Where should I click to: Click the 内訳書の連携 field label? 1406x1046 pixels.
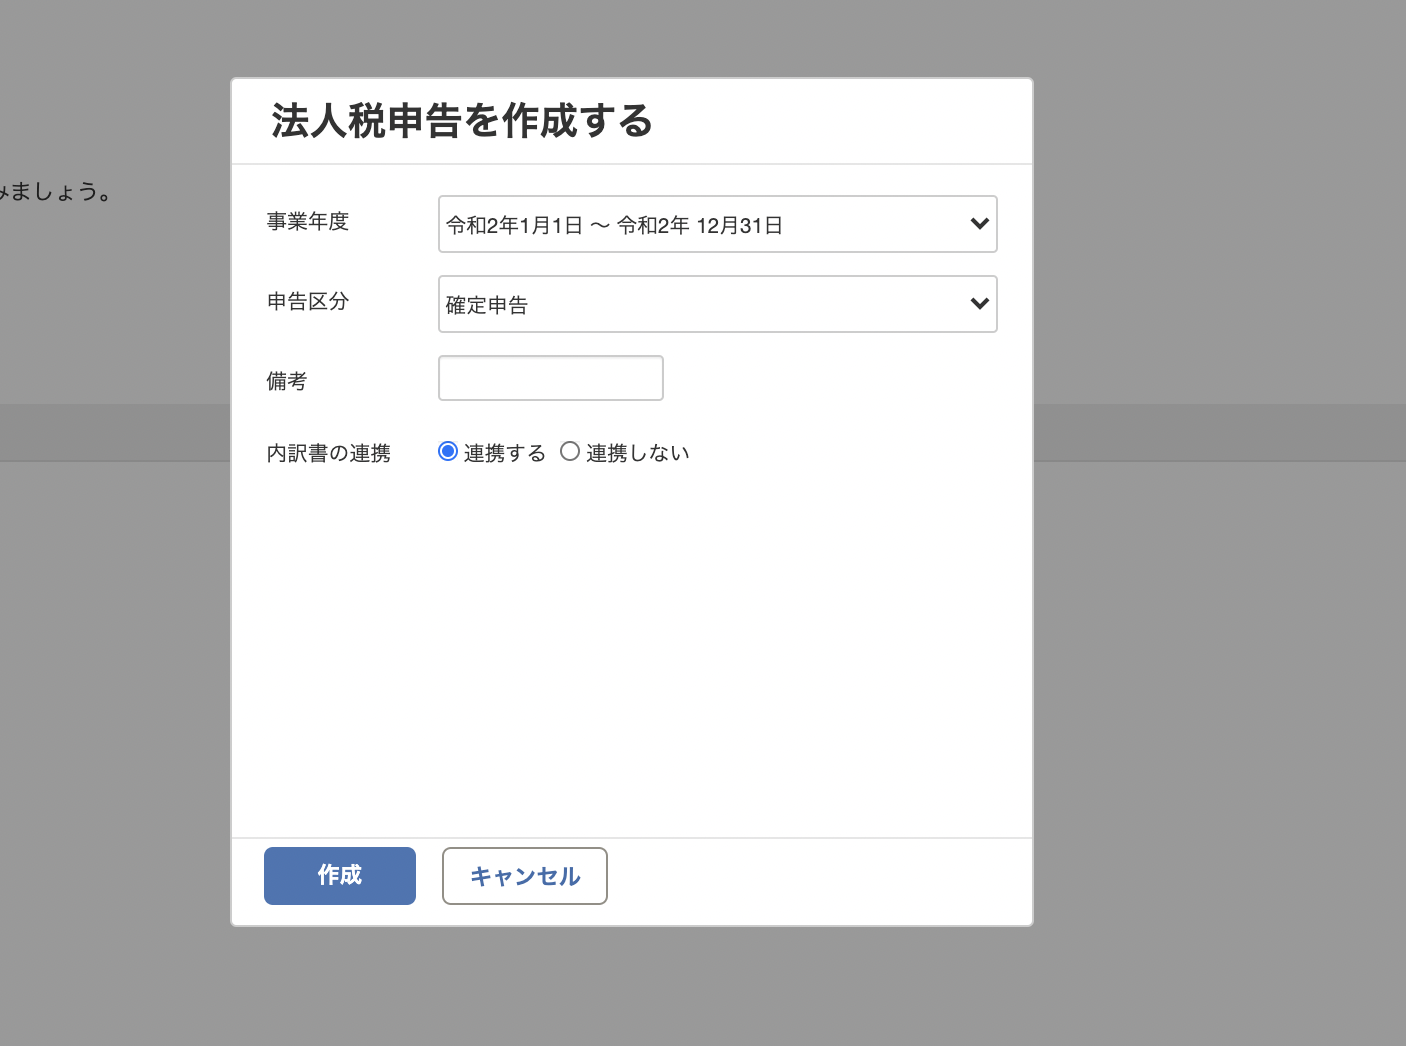329,453
